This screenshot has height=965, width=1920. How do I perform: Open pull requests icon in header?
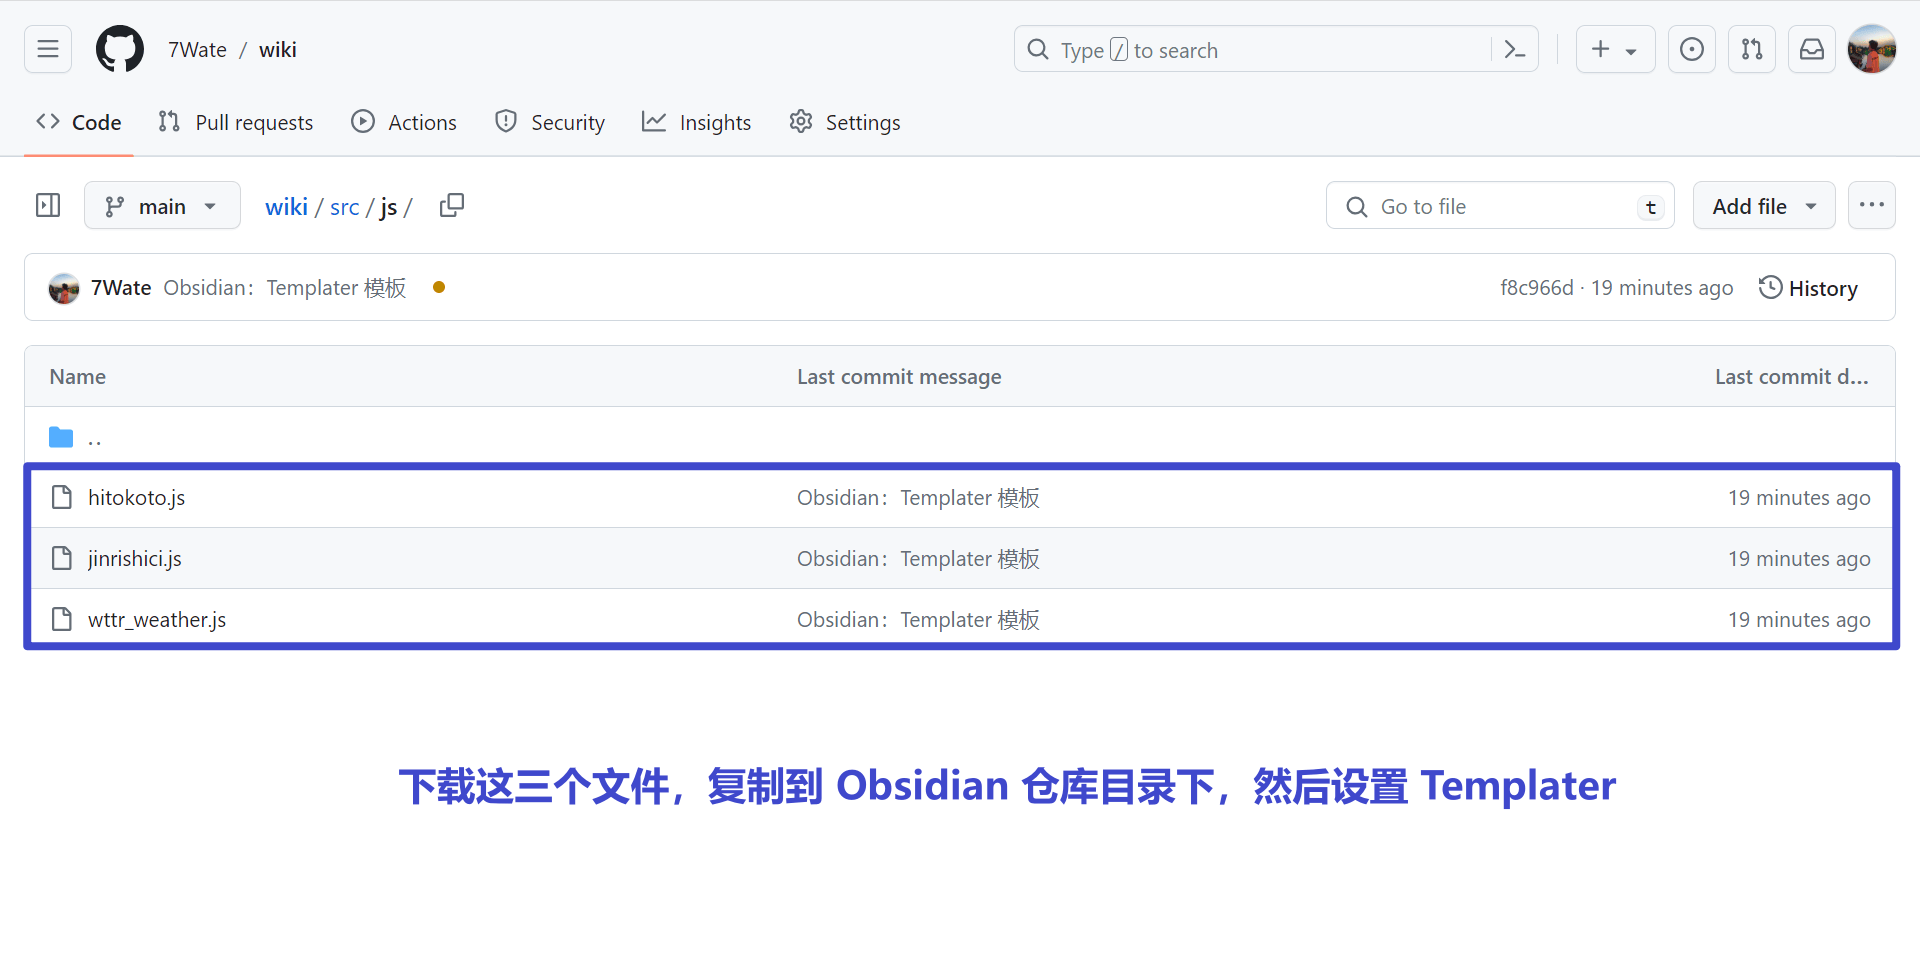(1751, 49)
